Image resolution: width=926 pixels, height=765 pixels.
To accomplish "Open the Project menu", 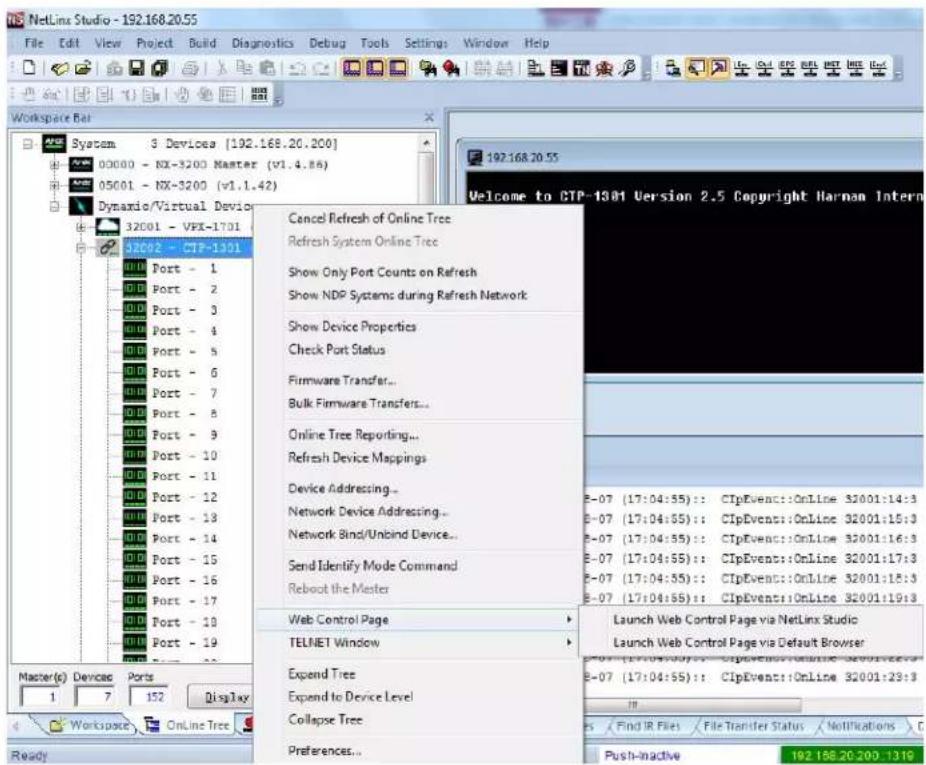I will pyautogui.click(x=154, y=43).
